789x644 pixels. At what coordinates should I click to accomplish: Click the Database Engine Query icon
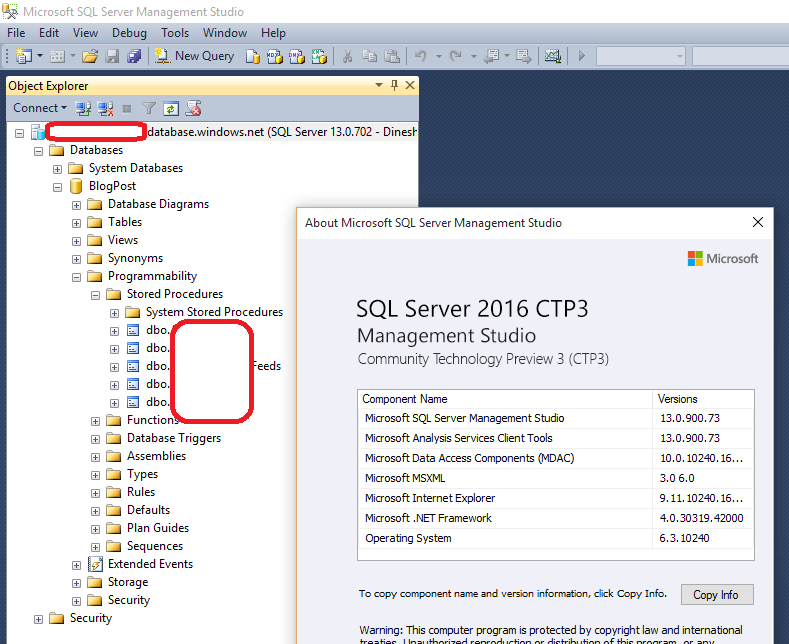click(x=253, y=56)
